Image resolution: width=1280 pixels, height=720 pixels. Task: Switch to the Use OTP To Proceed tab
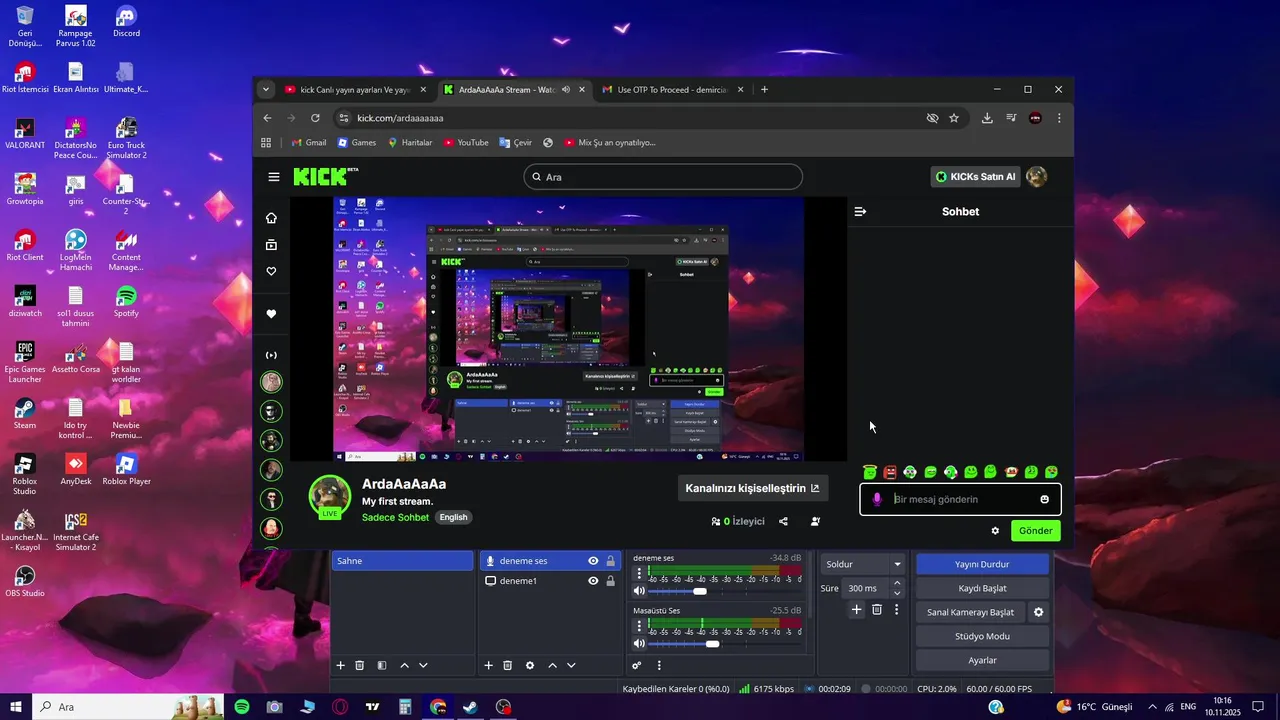coord(673,89)
